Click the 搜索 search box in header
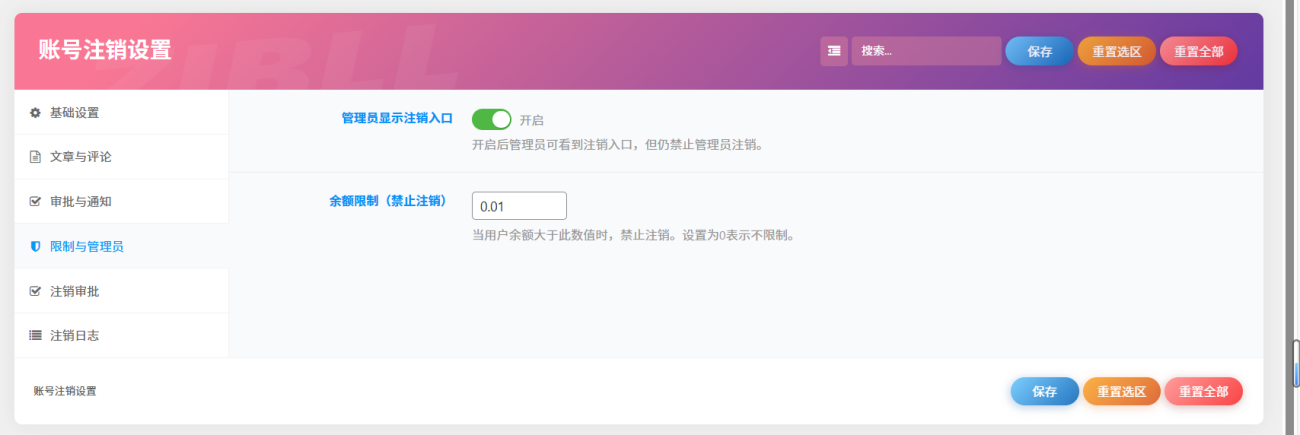The image size is (1300, 435). point(925,51)
